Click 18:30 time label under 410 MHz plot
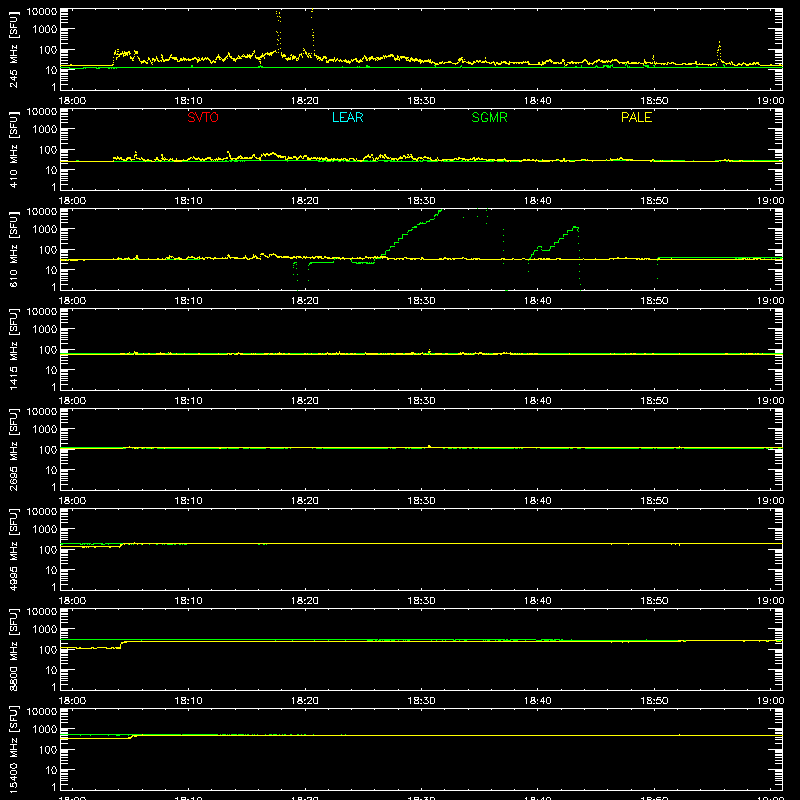The image size is (800, 800). [x=421, y=201]
